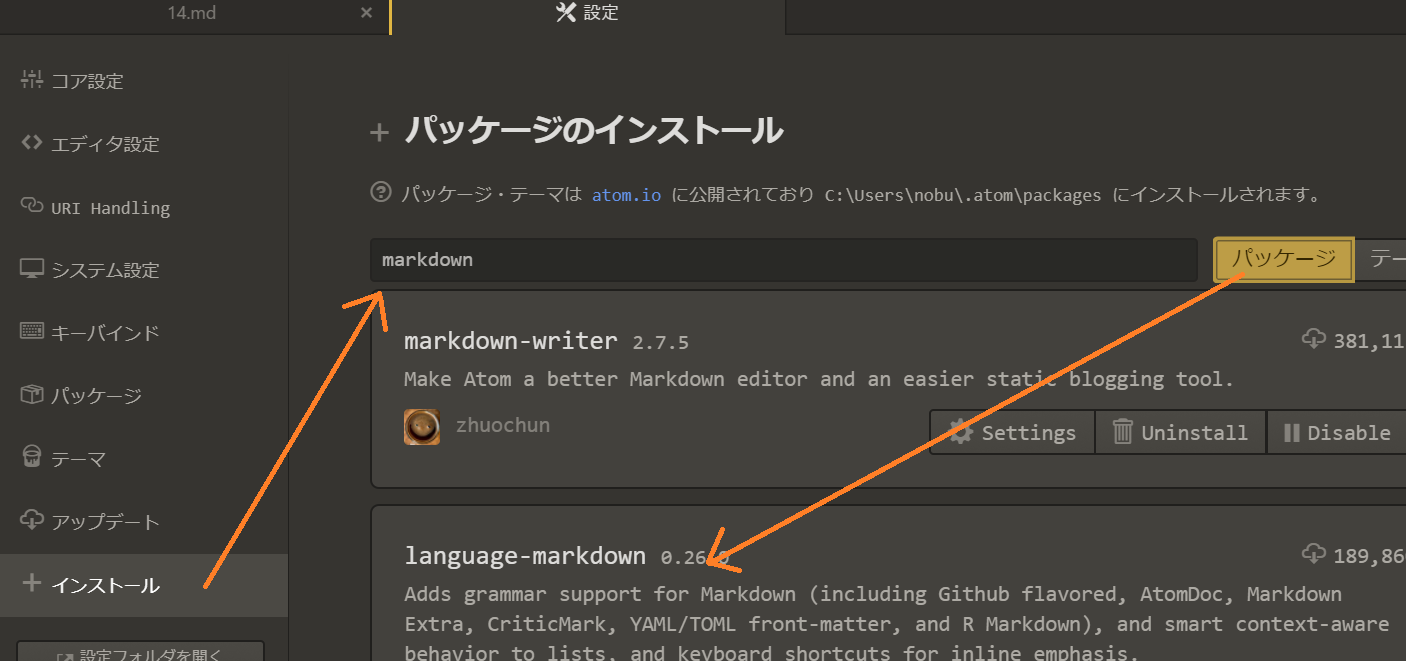Click markdown-writer version 2.7.5 text

tap(660, 343)
